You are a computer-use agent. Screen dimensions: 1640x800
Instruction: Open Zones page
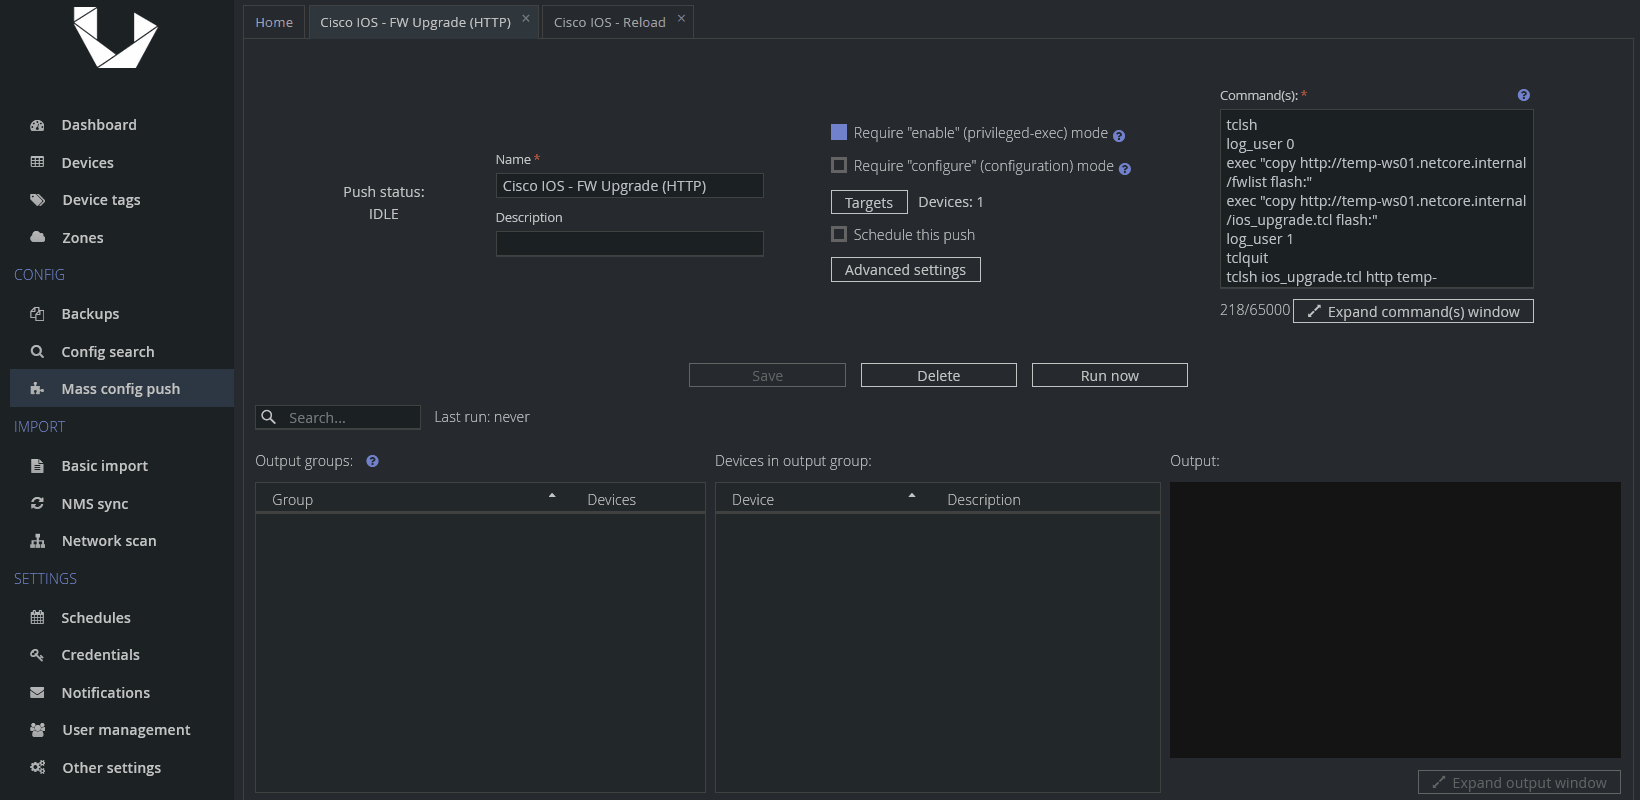82,238
